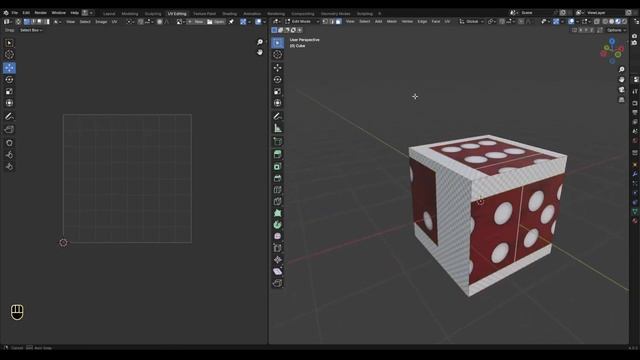The height and width of the screenshot is (360, 640).
Task: Open the Edit Mode dropdown
Action: click(302, 21)
